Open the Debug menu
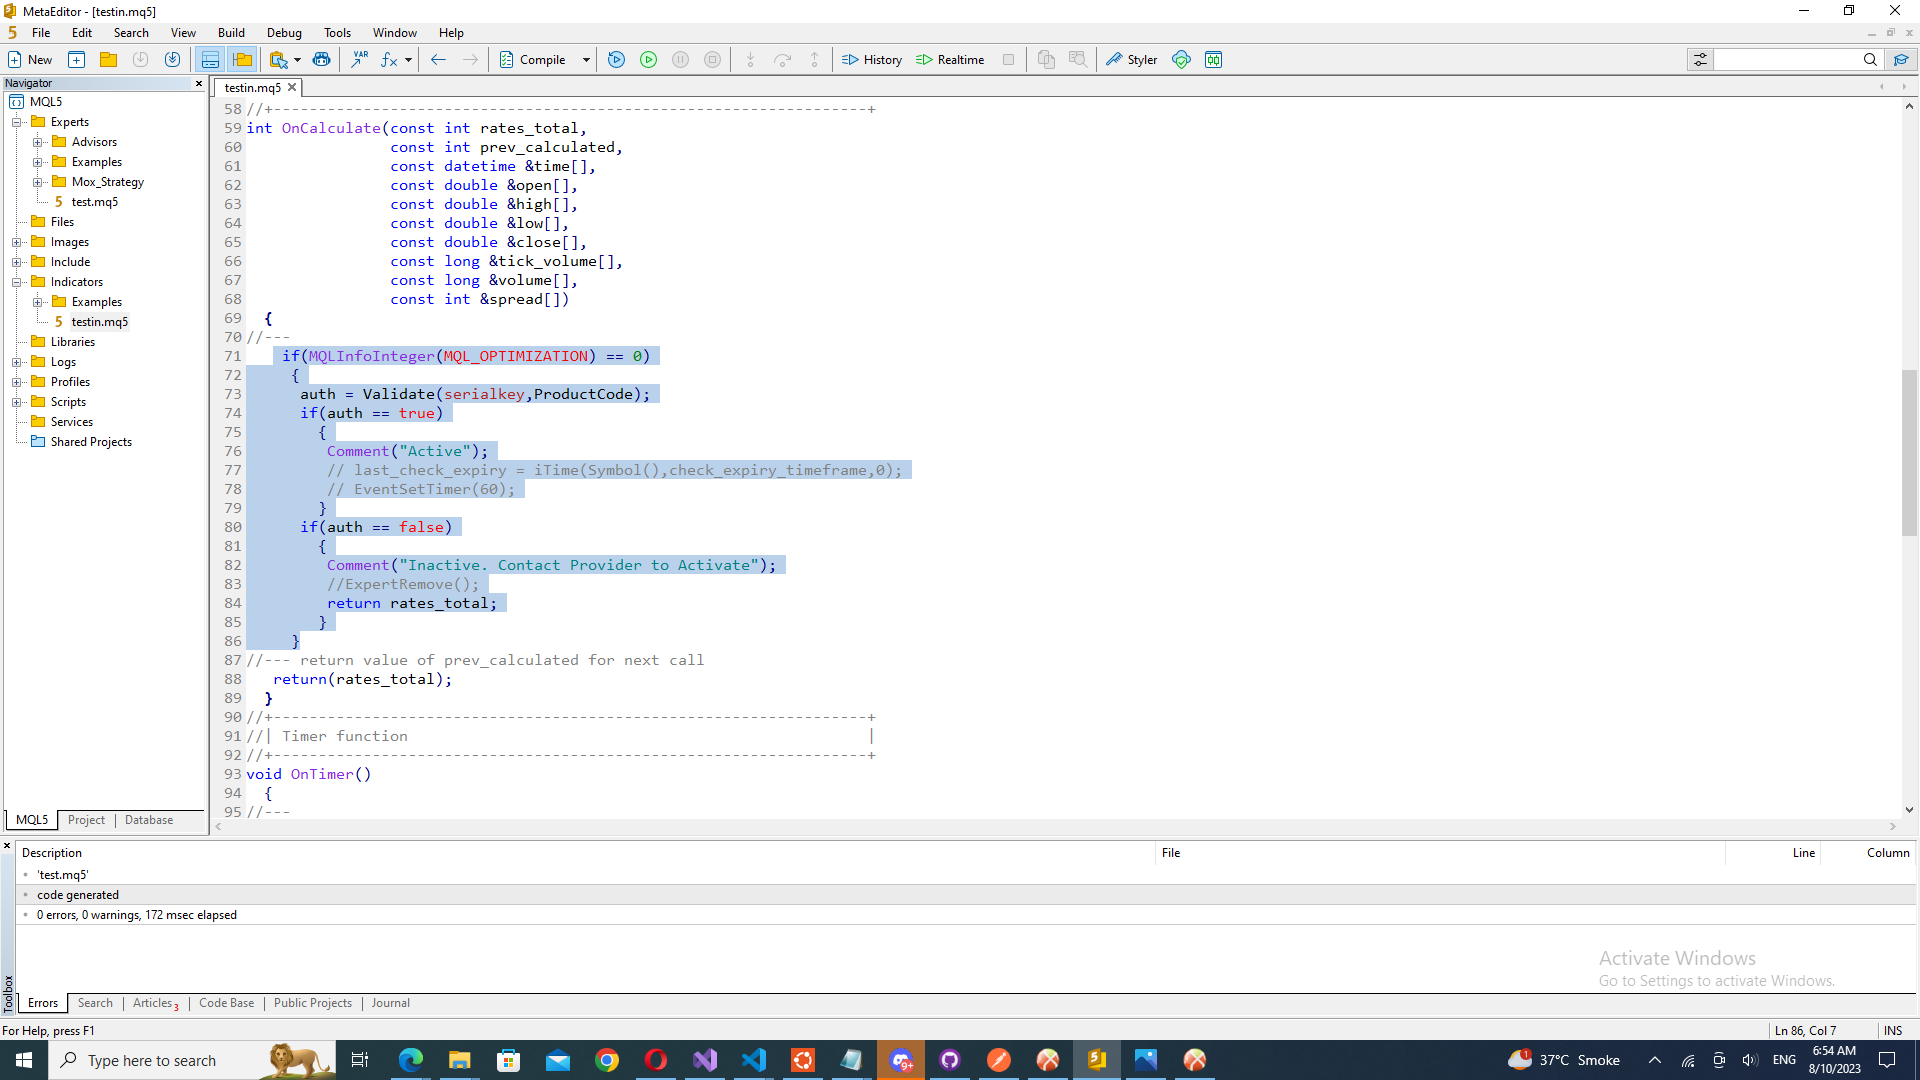Screen dimensions: 1920x1080 [284, 33]
